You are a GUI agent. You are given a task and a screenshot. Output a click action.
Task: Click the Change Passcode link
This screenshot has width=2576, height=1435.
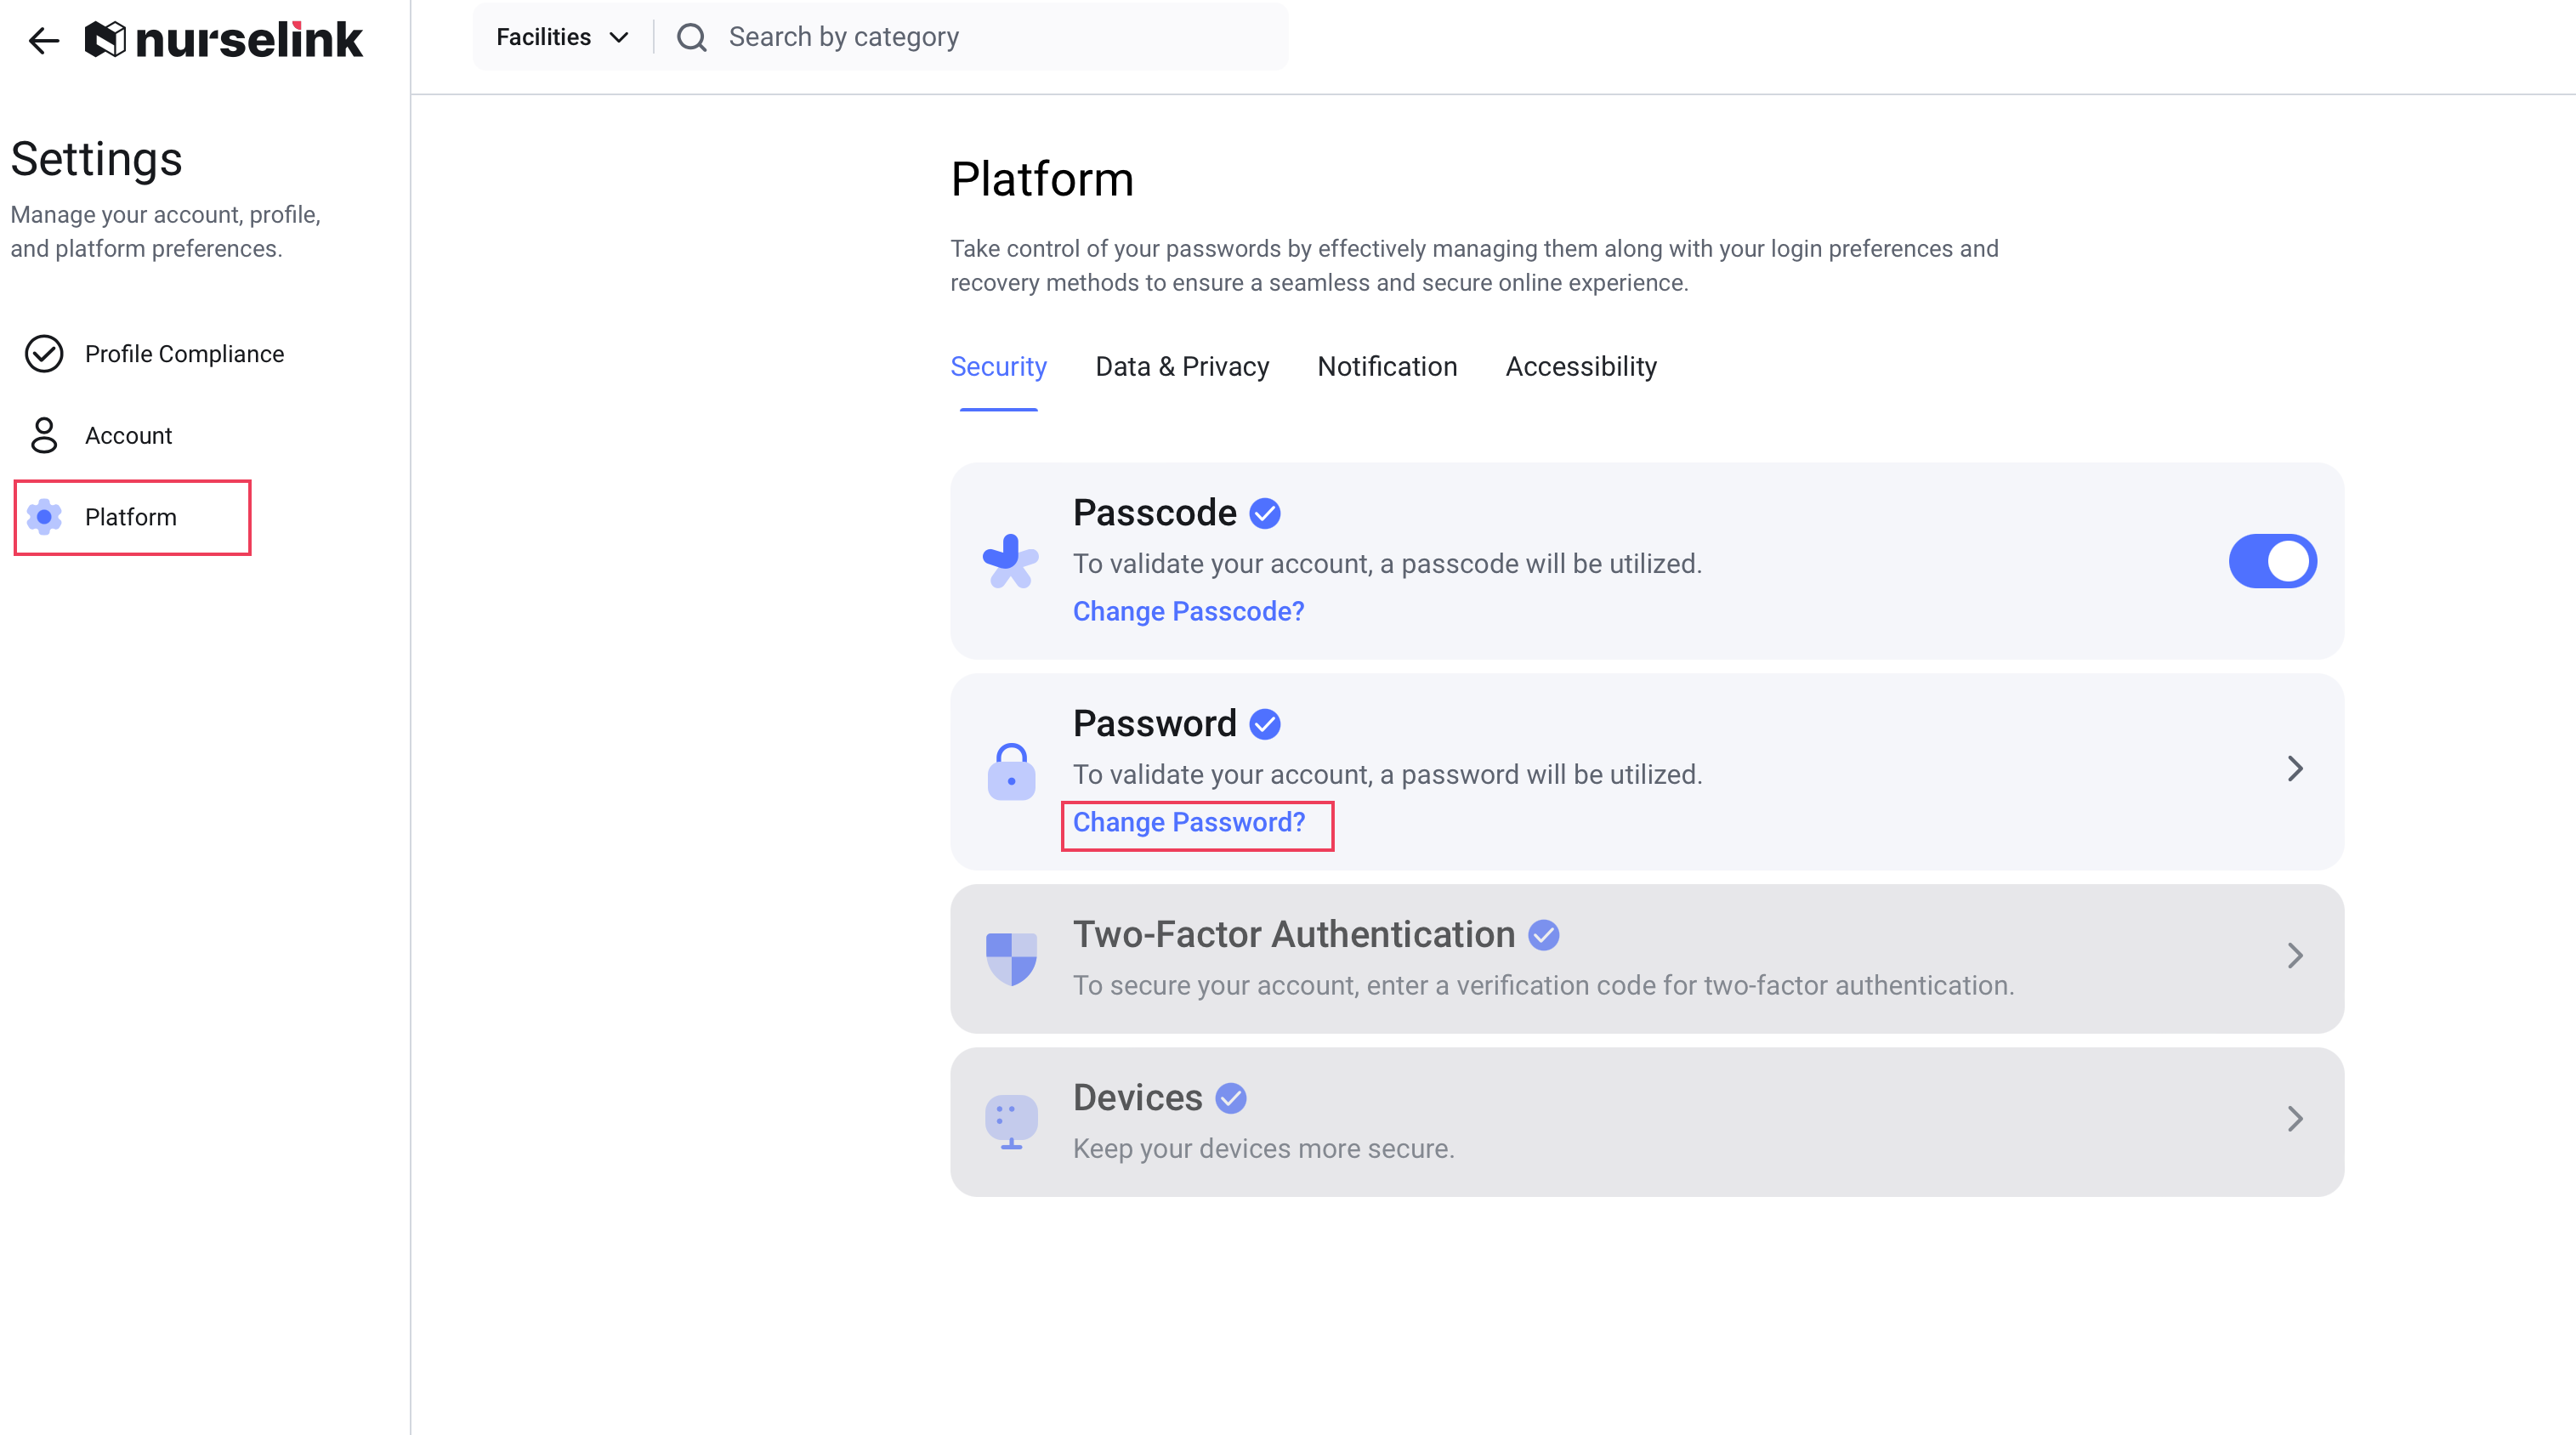tap(1188, 611)
